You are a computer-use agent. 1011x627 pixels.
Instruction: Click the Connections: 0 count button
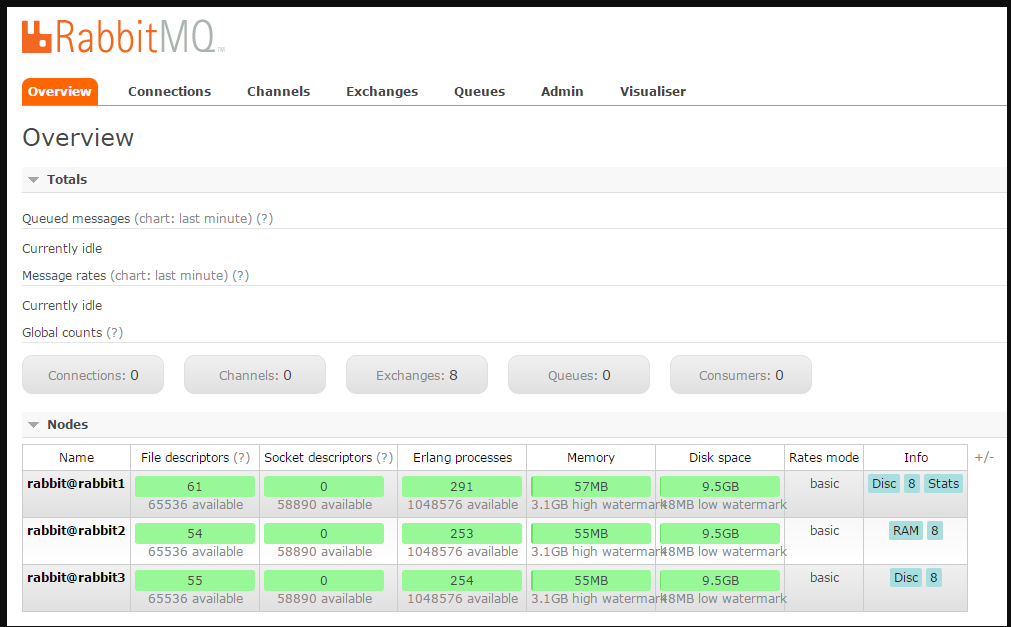[93, 375]
